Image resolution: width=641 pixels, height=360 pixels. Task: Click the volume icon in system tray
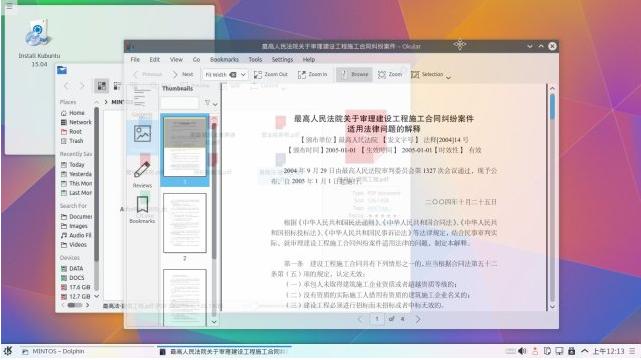pyautogui.click(x=522, y=351)
